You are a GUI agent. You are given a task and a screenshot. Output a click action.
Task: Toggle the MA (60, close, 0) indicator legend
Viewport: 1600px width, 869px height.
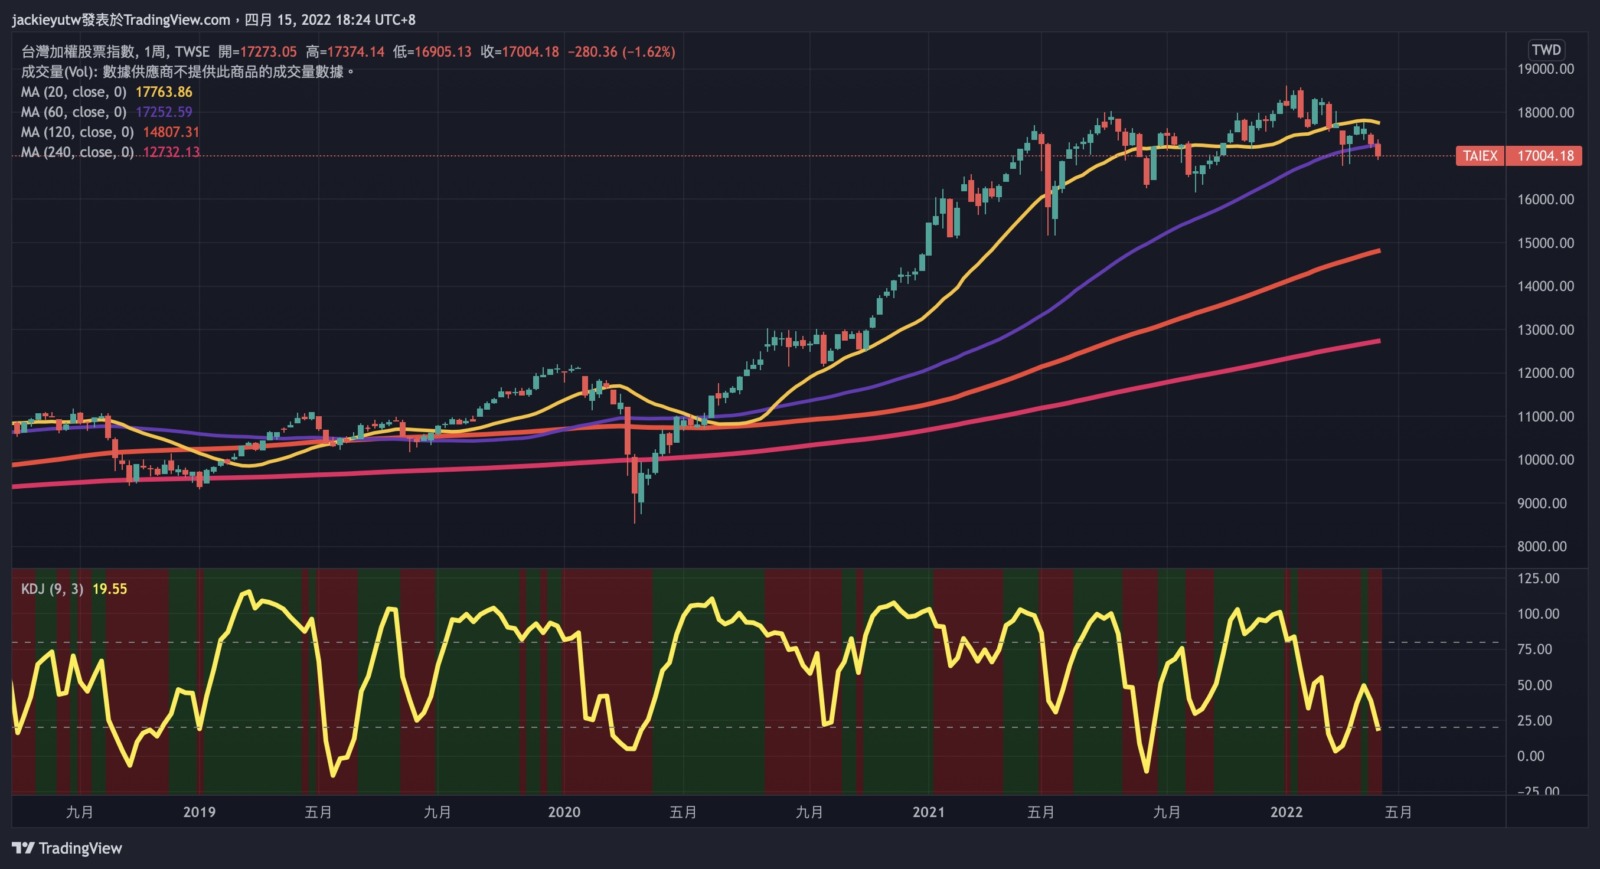pos(76,112)
